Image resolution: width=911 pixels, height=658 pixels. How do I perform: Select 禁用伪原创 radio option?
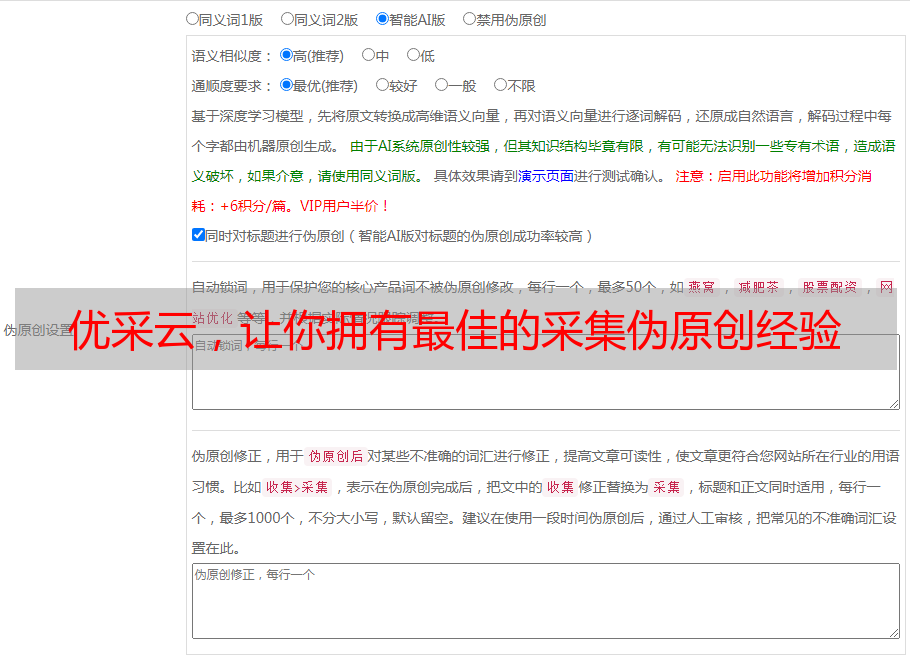(469, 19)
